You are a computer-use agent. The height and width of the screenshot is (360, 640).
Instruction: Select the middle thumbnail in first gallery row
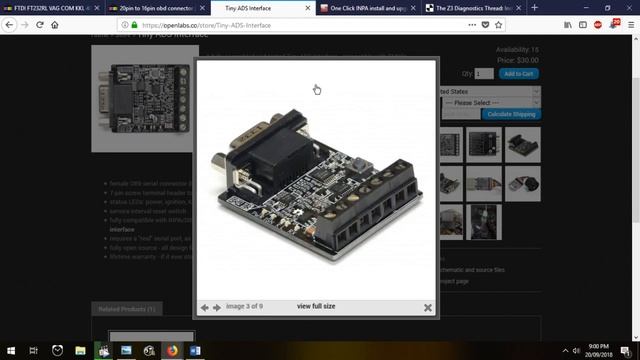point(484,144)
